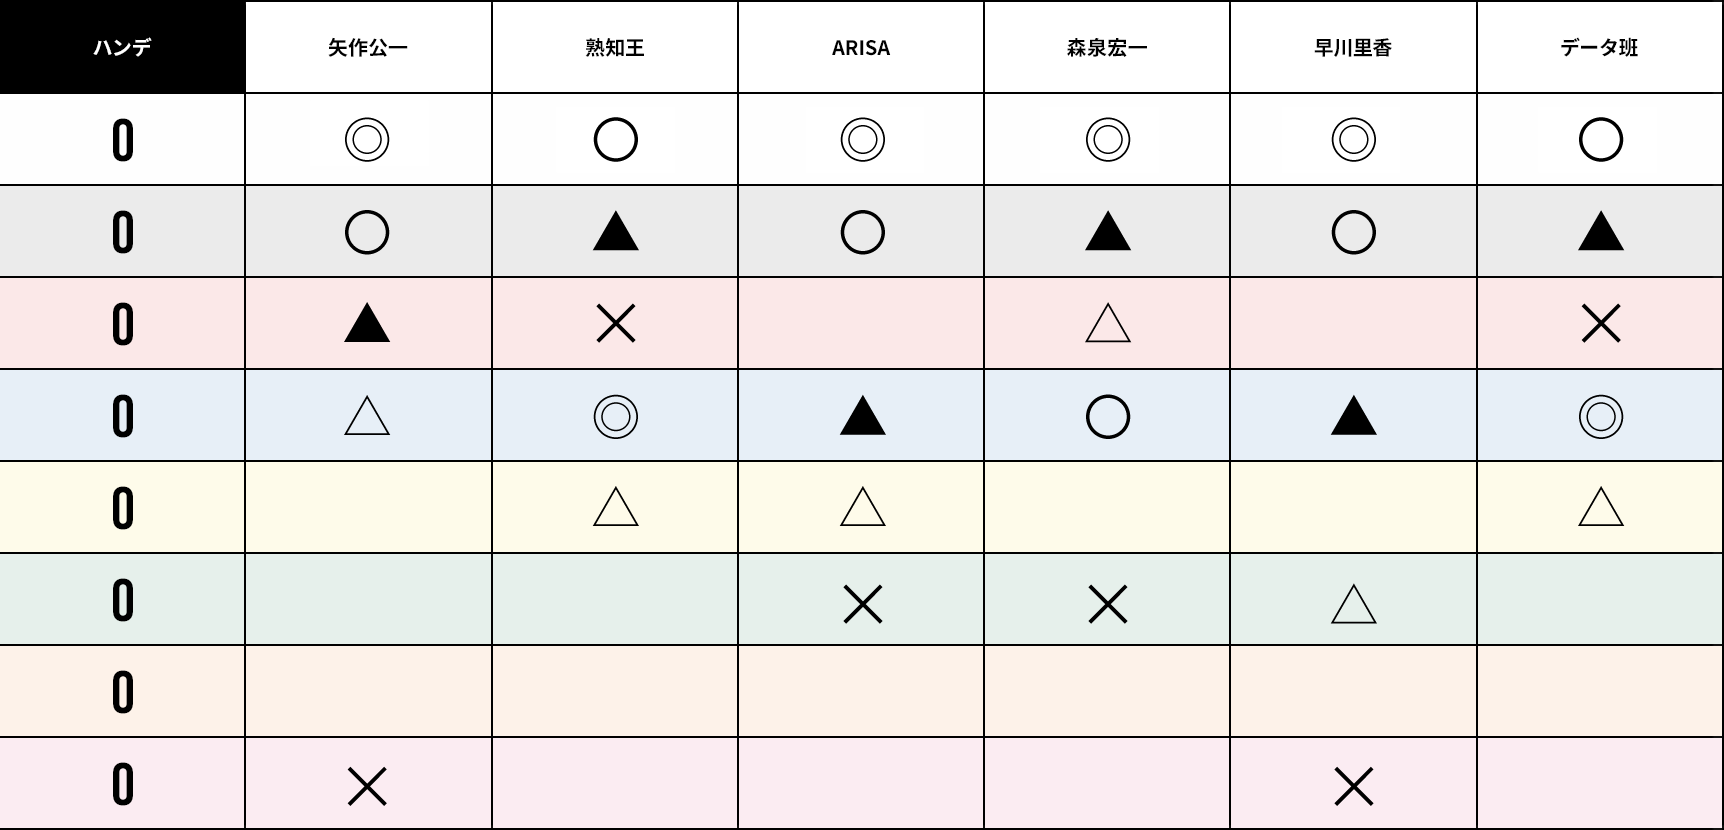Viewport: 1724px width, 830px height.
Task: Select the filled triangle in 熟知王's gray row
Action: click(x=615, y=231)
